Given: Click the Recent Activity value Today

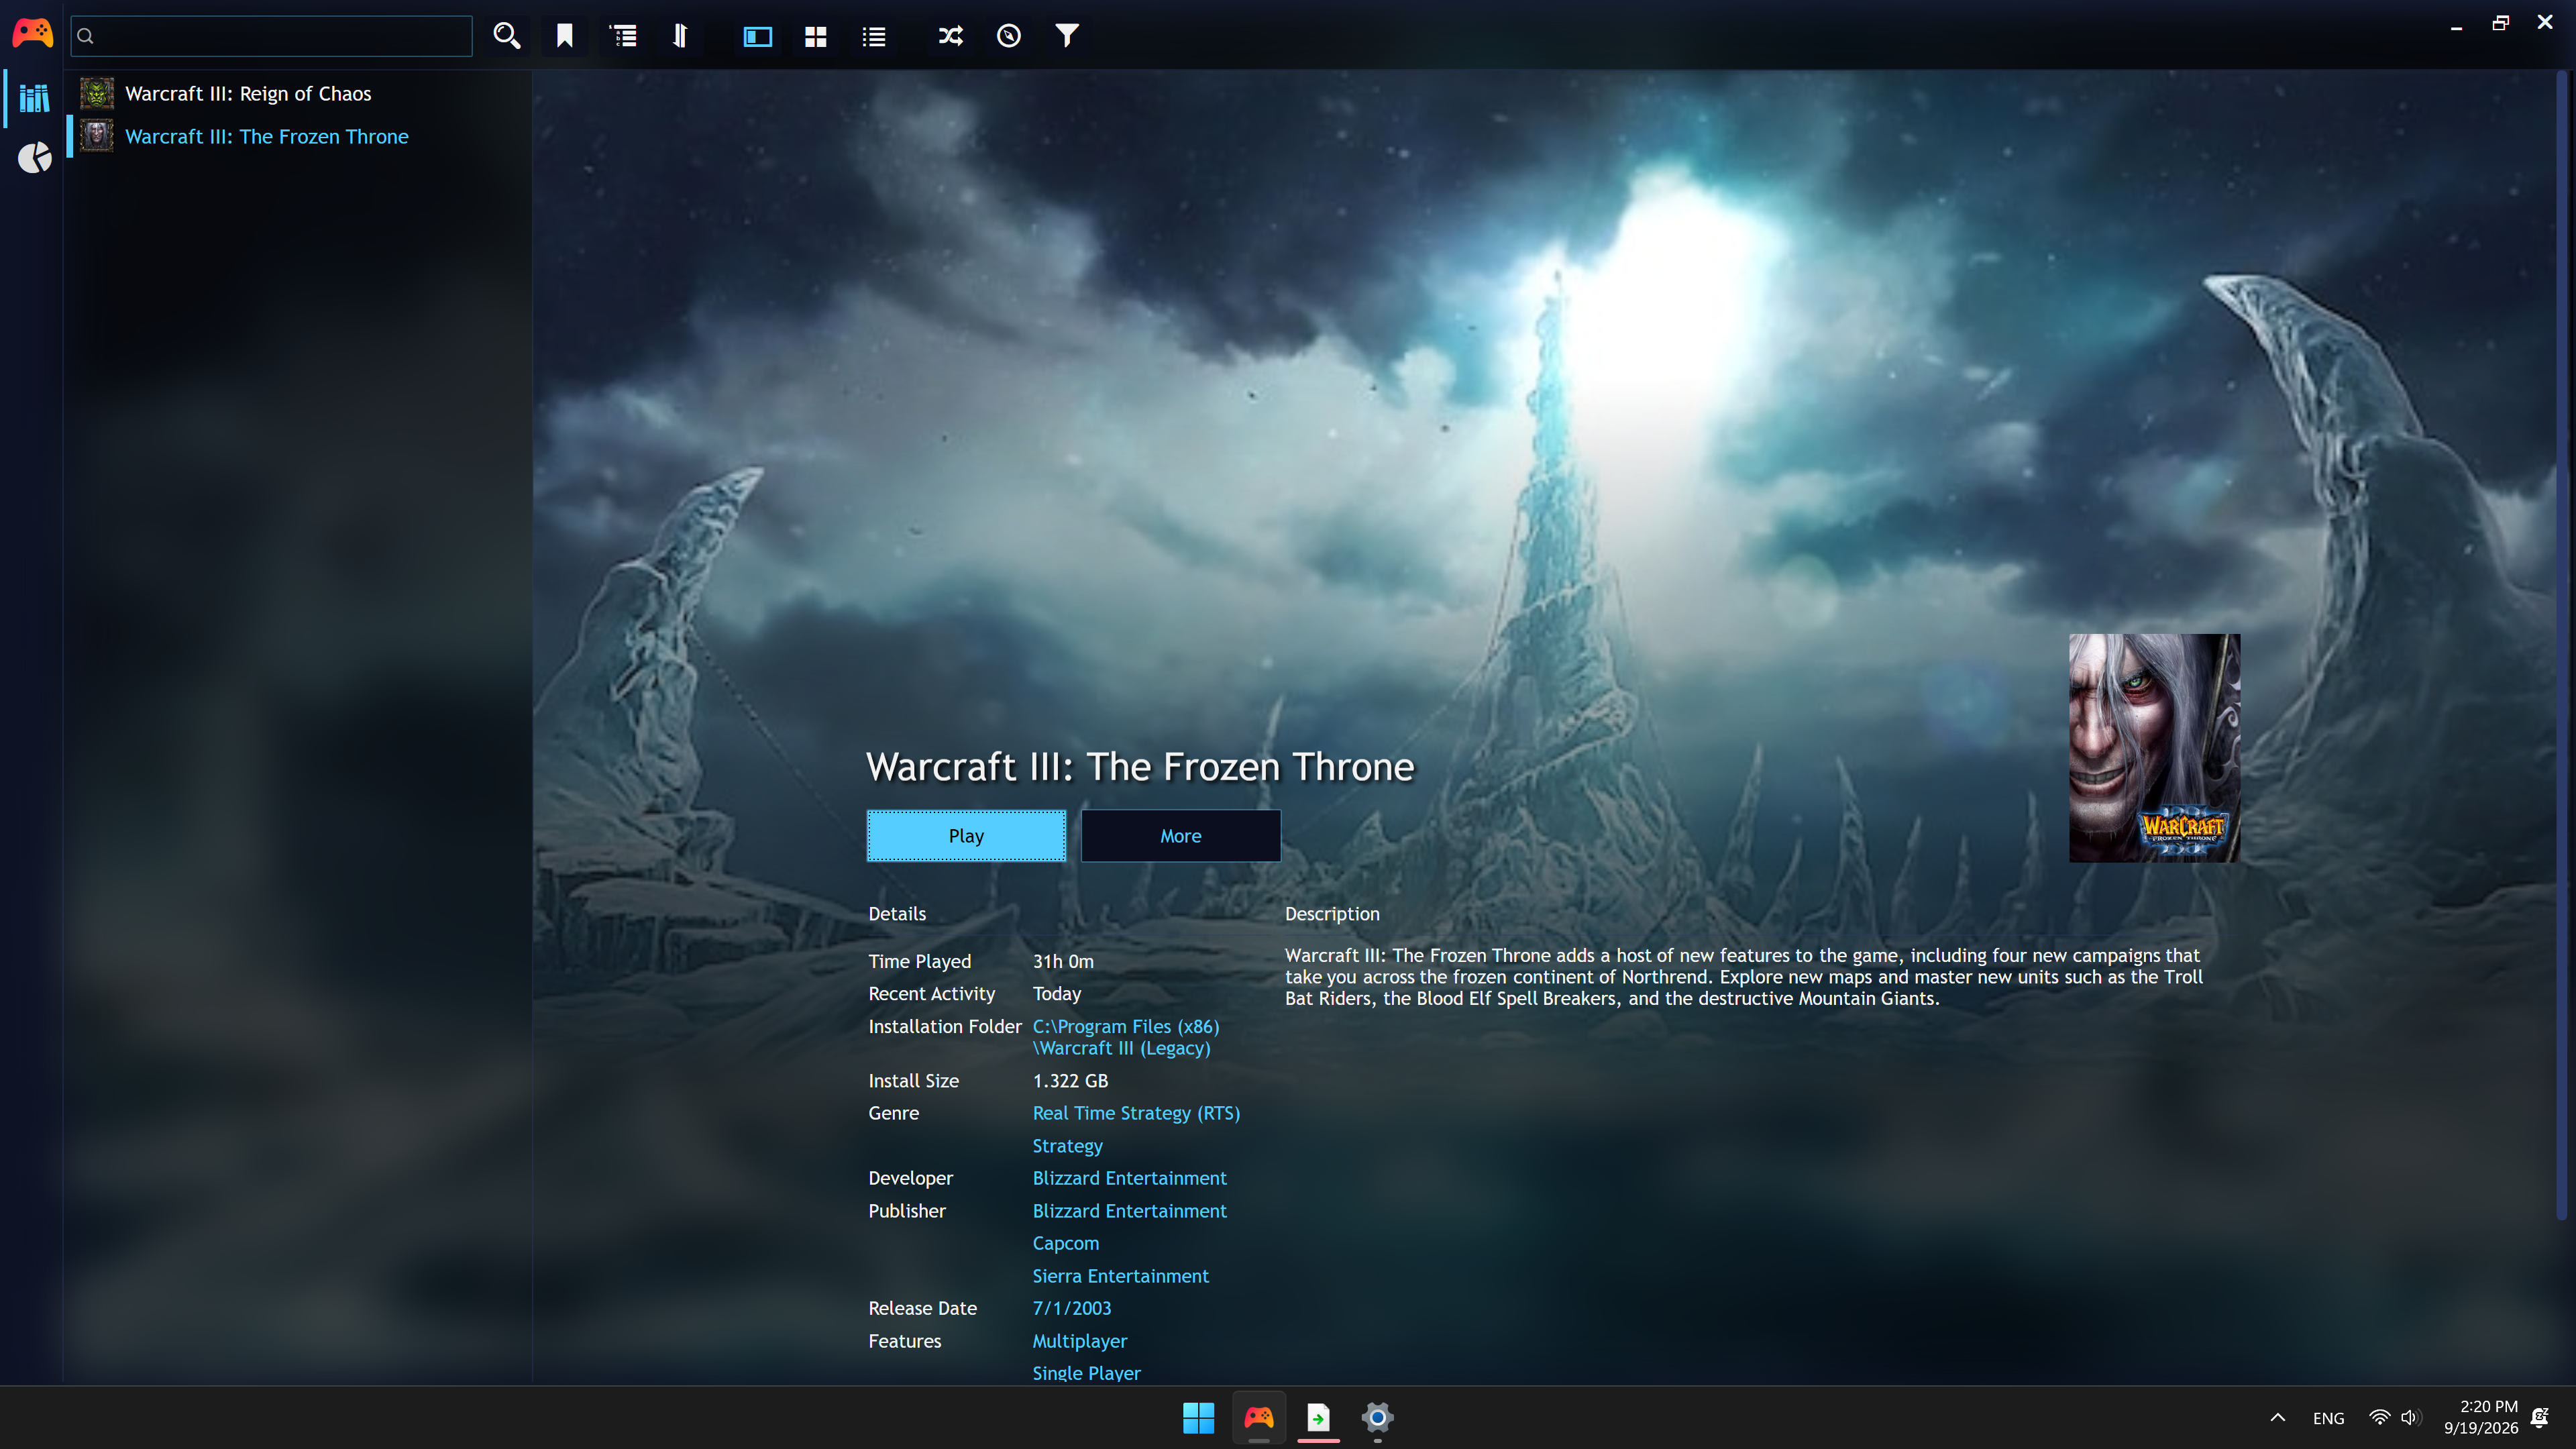Looking at the screenshot, I should (x=1056, y=994).
